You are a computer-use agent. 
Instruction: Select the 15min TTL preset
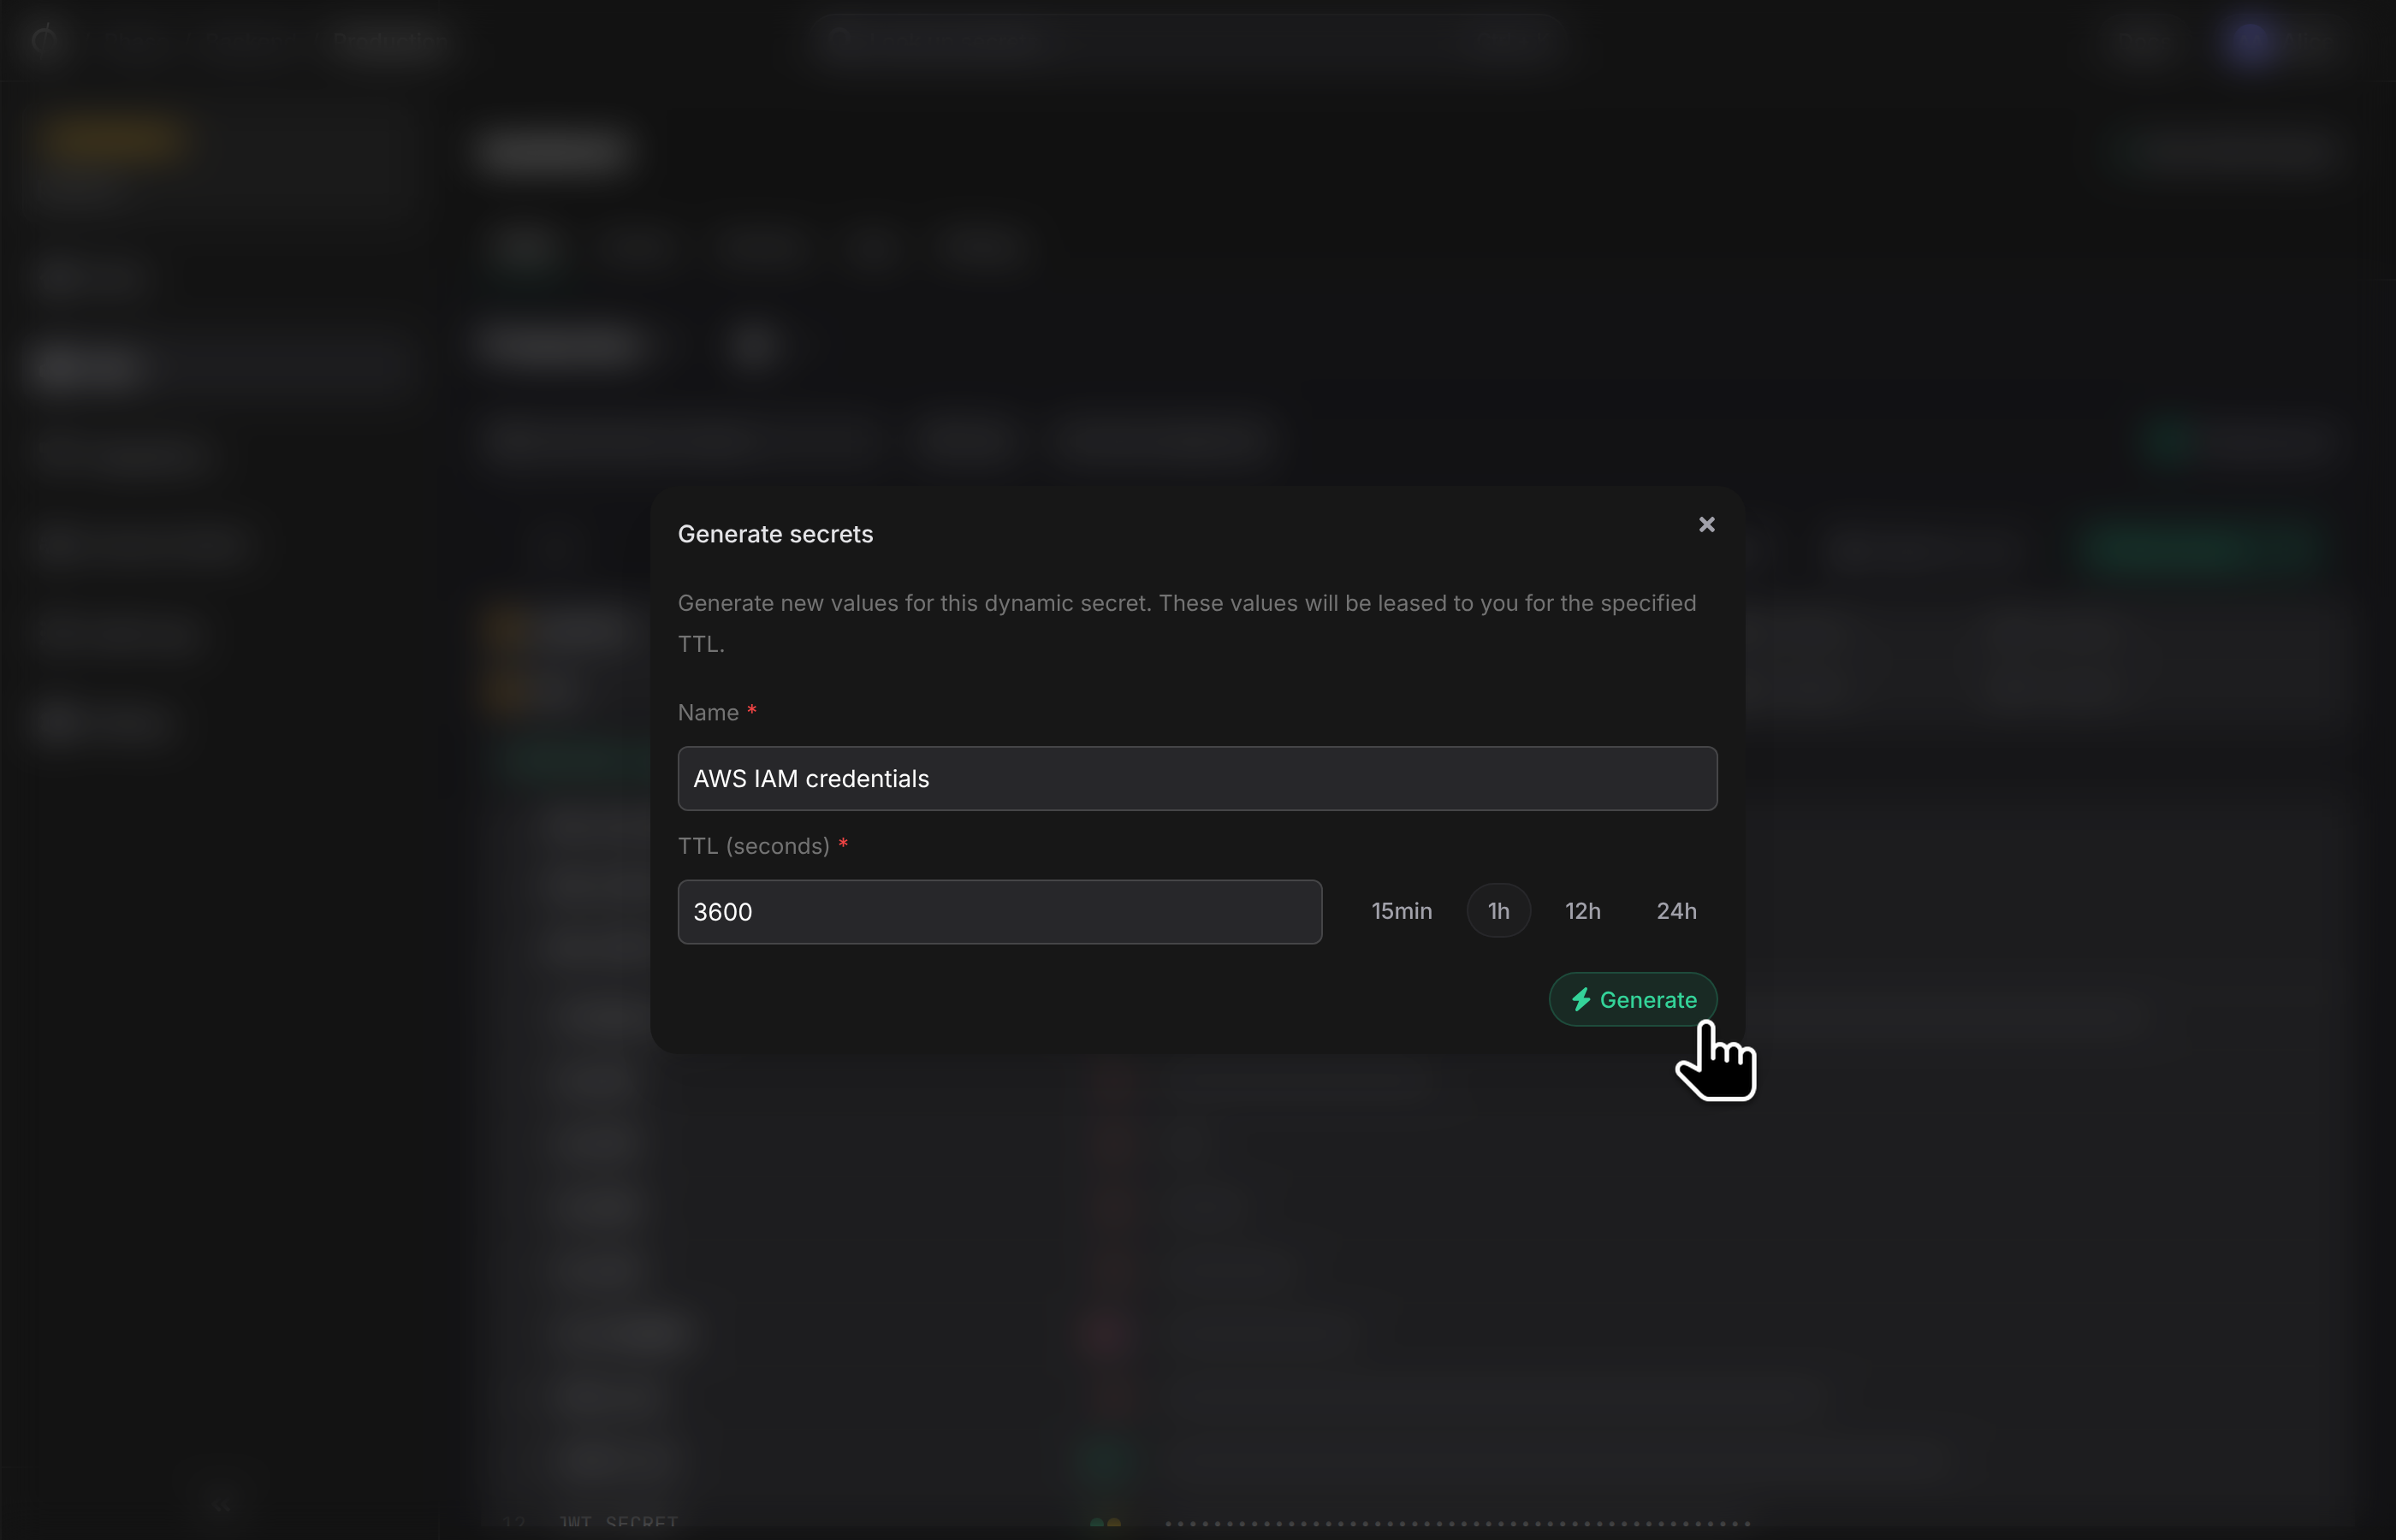point(1401,910)
